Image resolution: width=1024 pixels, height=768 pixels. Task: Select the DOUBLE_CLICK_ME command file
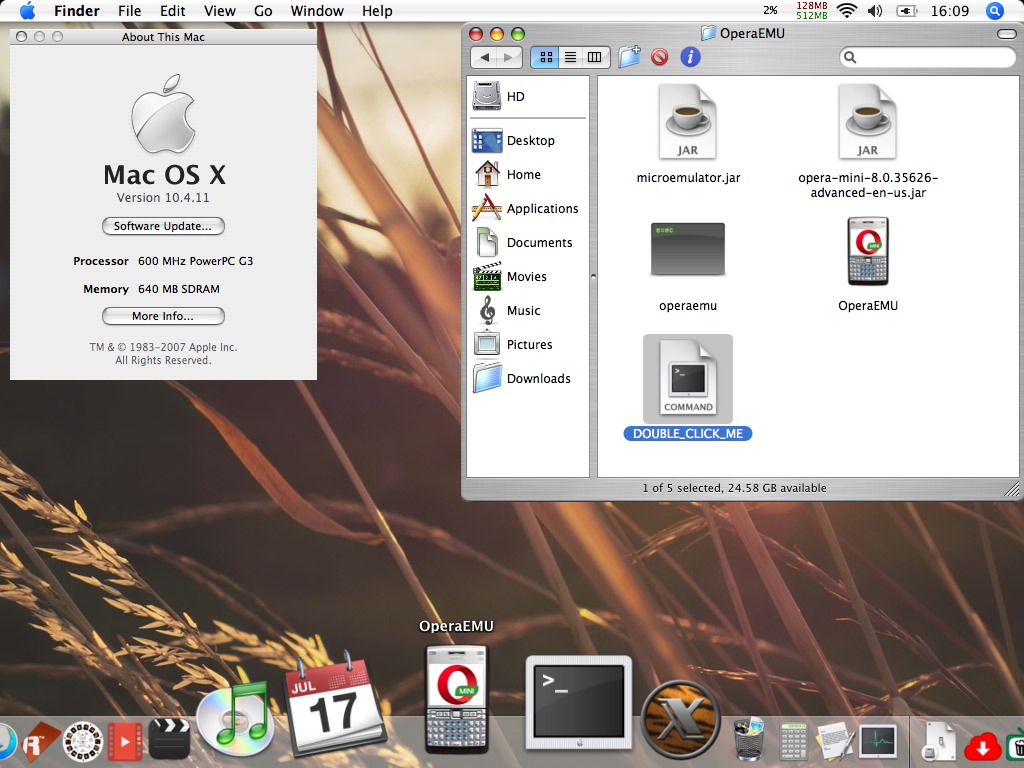click(688, 379)
